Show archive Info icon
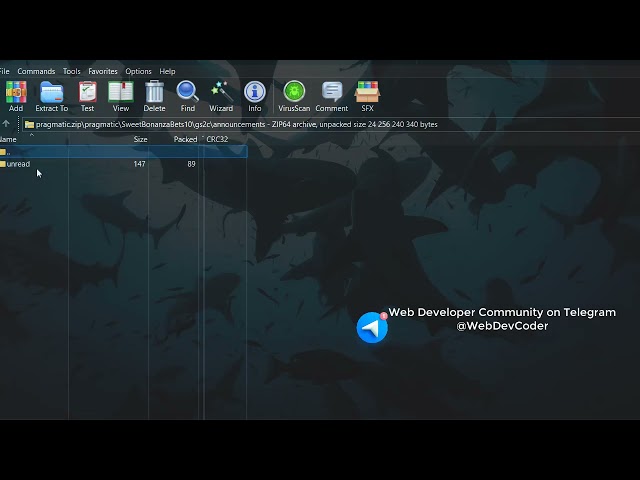 255,96
